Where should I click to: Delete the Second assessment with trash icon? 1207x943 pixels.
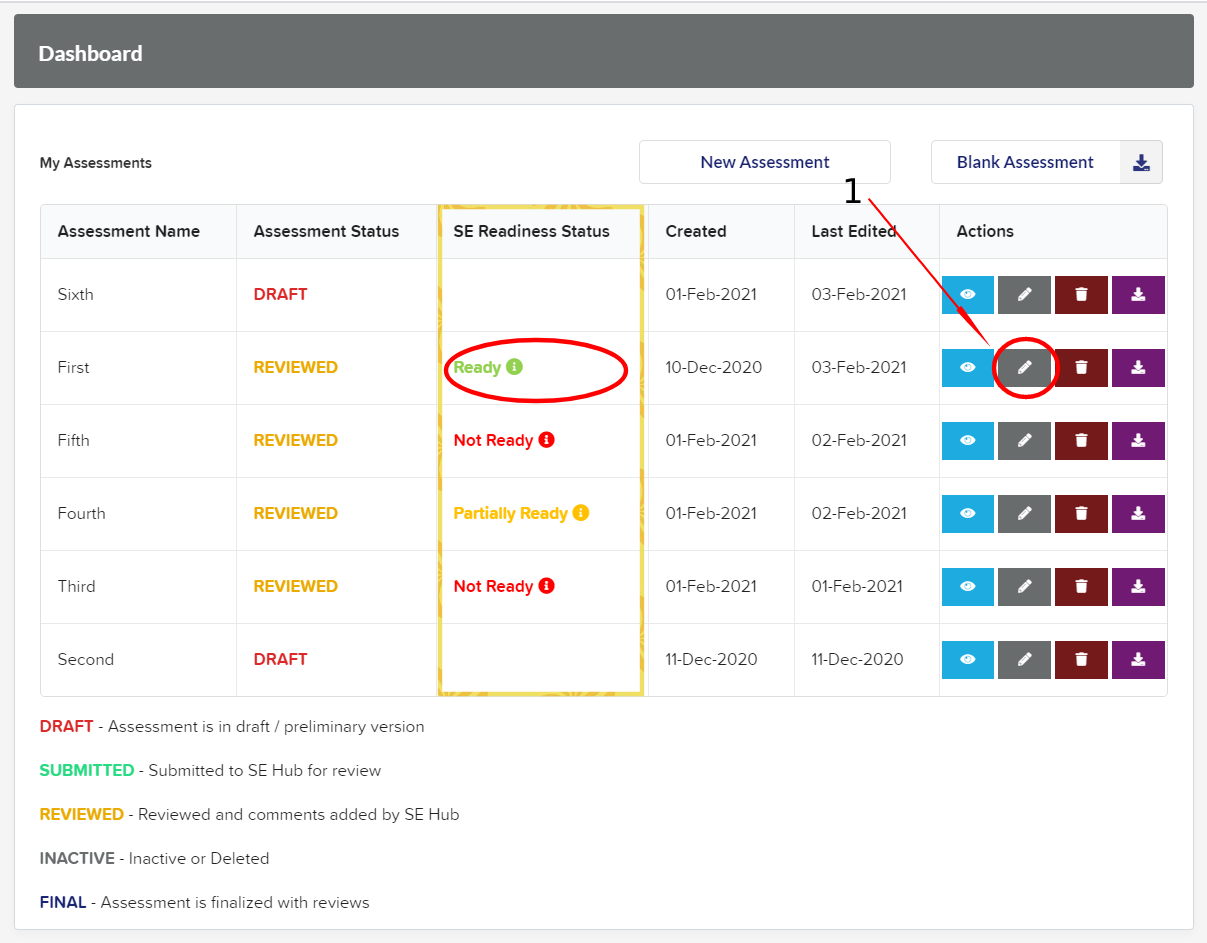click(1081, 660)
